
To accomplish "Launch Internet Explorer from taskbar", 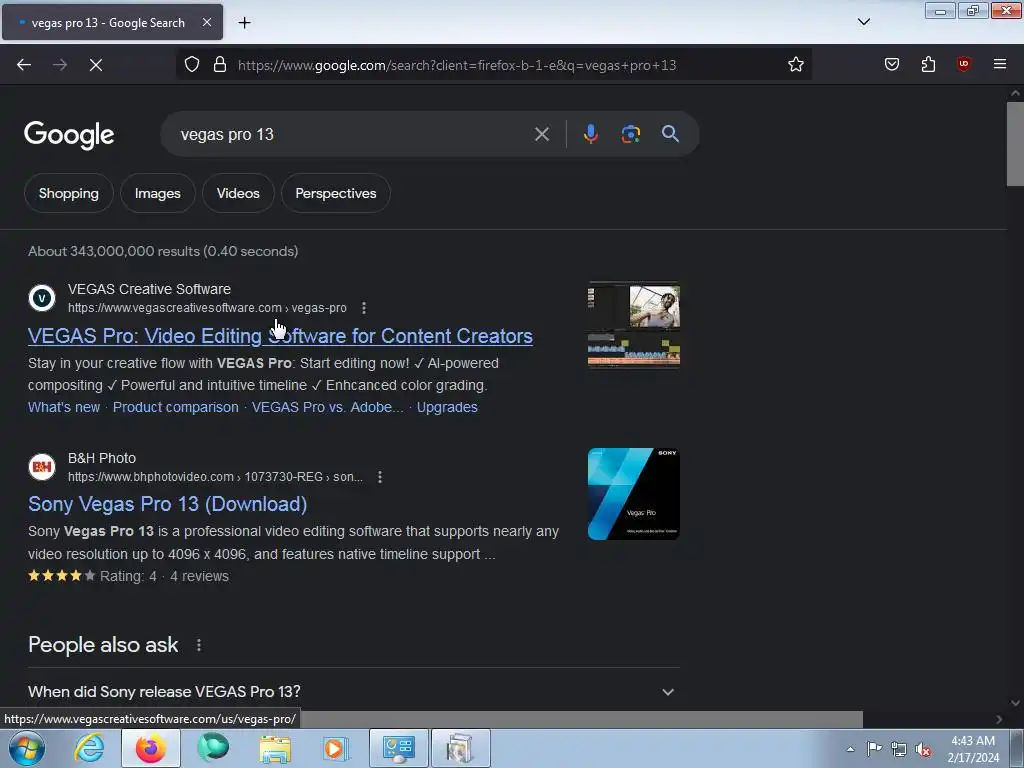I will tap(89, 748).
